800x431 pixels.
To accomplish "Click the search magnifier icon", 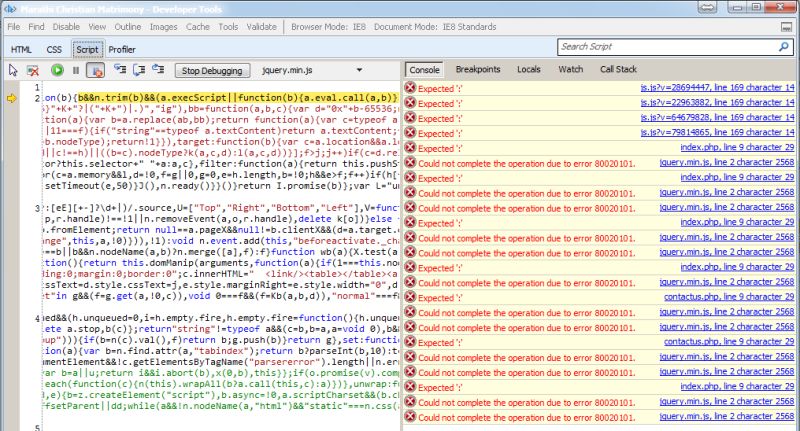I will click(x=784, y=47).
